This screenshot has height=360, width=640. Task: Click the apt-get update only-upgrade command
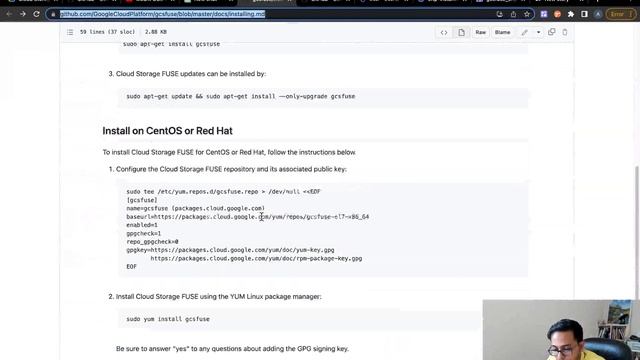pyautogui.click(x=240, y=96)
